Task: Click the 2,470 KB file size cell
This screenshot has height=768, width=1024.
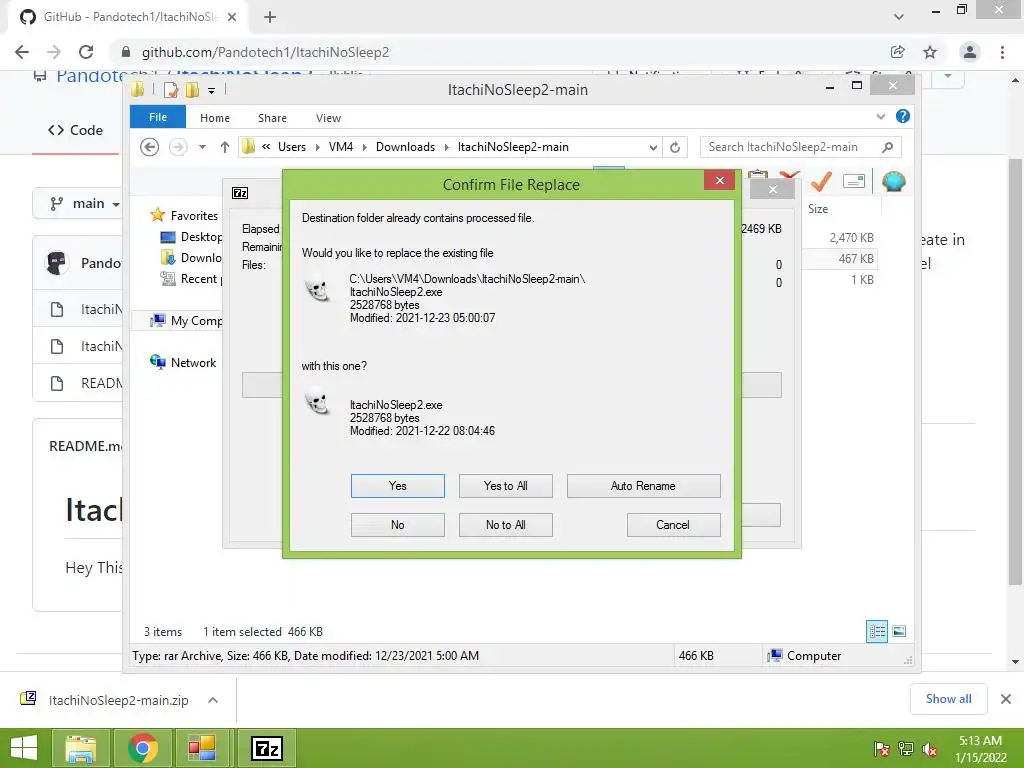Action: tap(851, 238)
